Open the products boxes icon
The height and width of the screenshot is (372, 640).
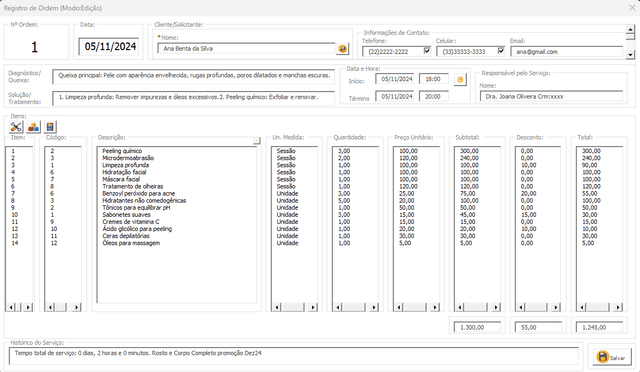33,127
